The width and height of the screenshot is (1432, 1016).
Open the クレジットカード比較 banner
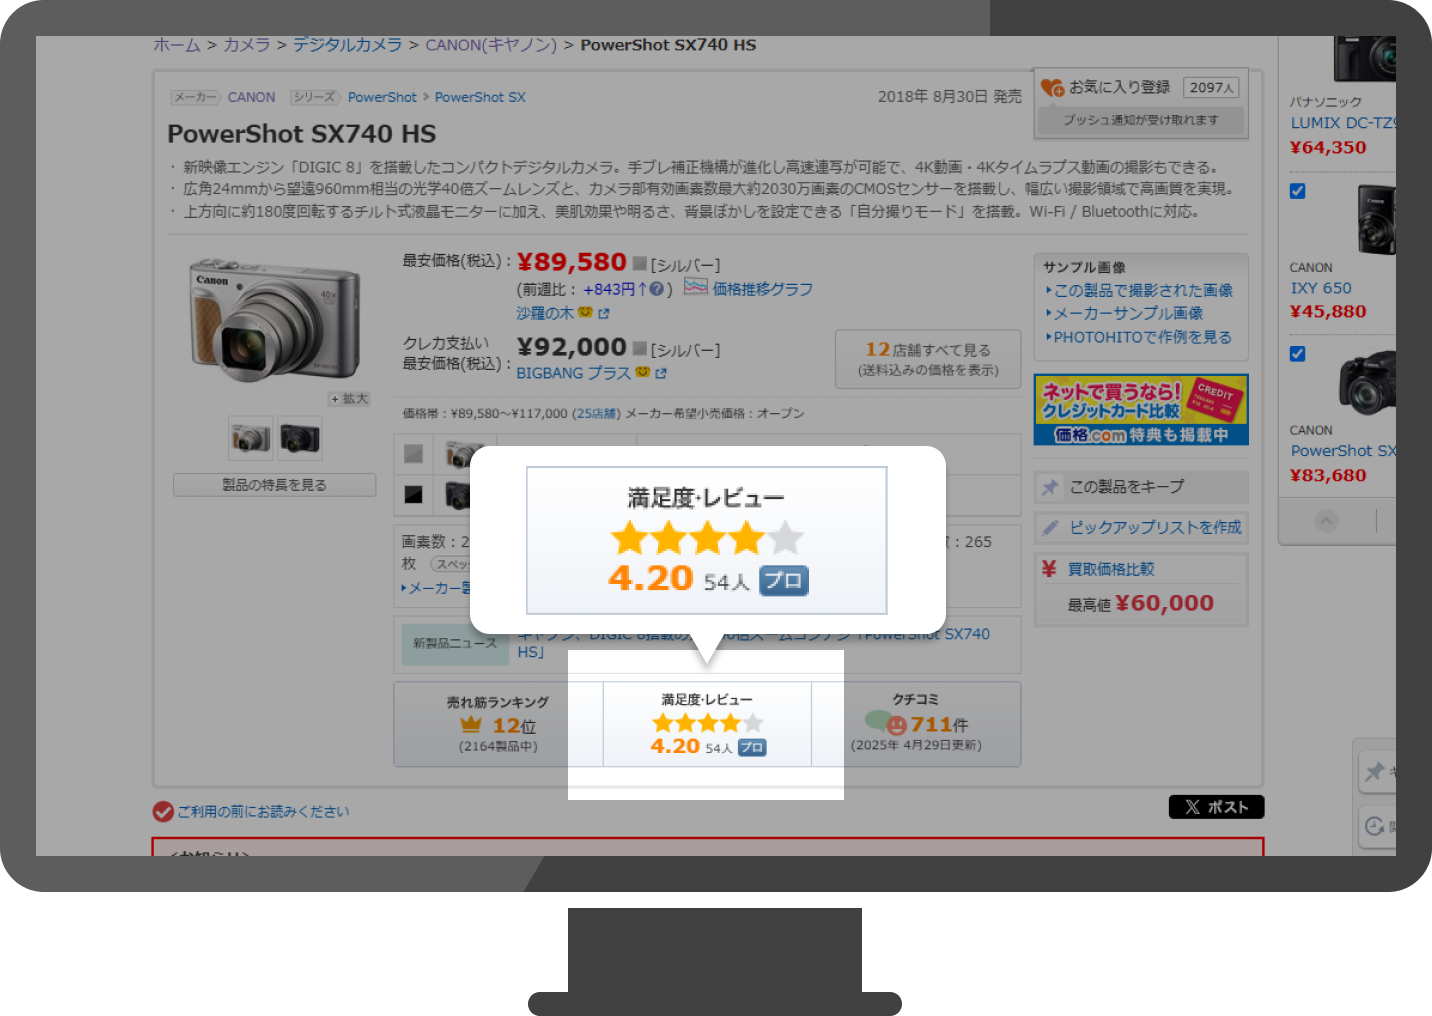point(1141,410)
